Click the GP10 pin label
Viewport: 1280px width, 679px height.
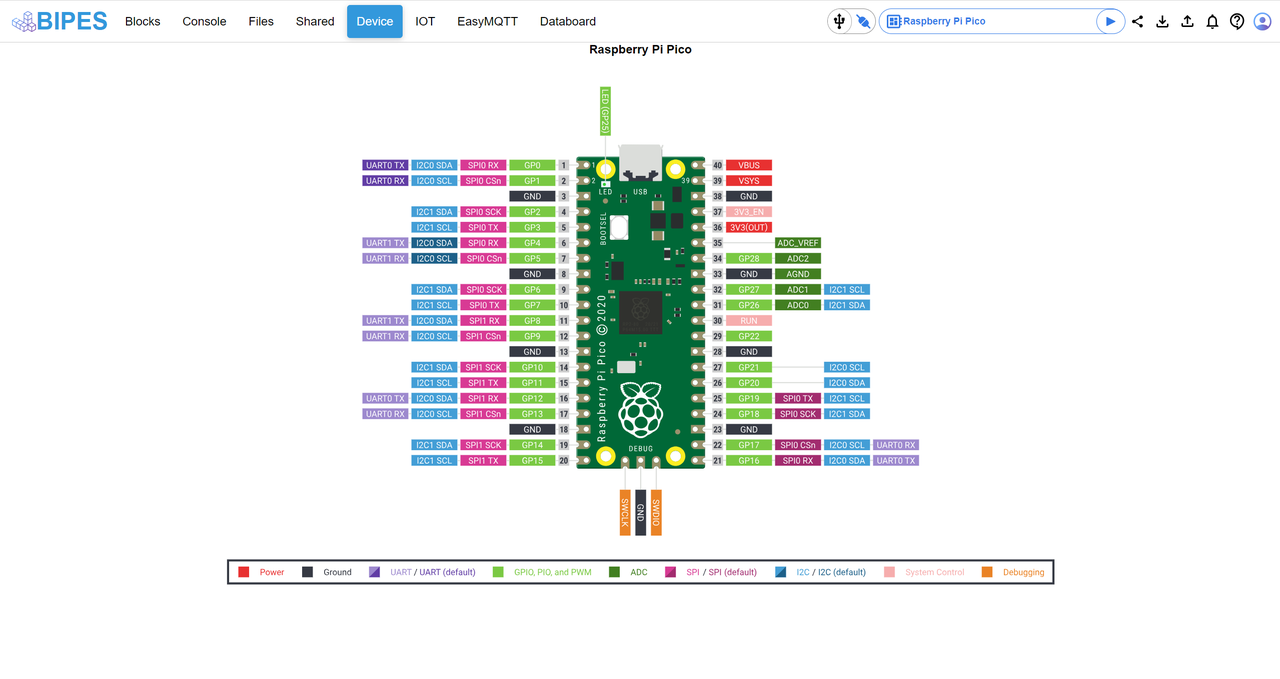pos(532,367)
